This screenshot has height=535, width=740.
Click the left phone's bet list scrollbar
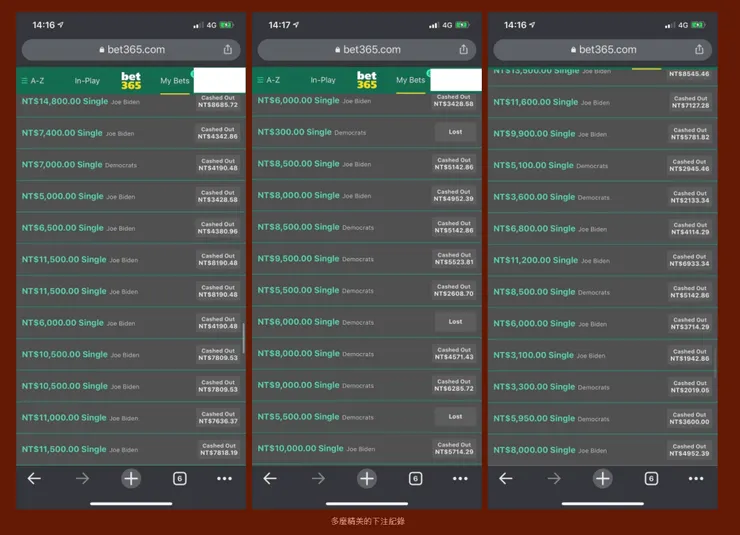(244, 338)
